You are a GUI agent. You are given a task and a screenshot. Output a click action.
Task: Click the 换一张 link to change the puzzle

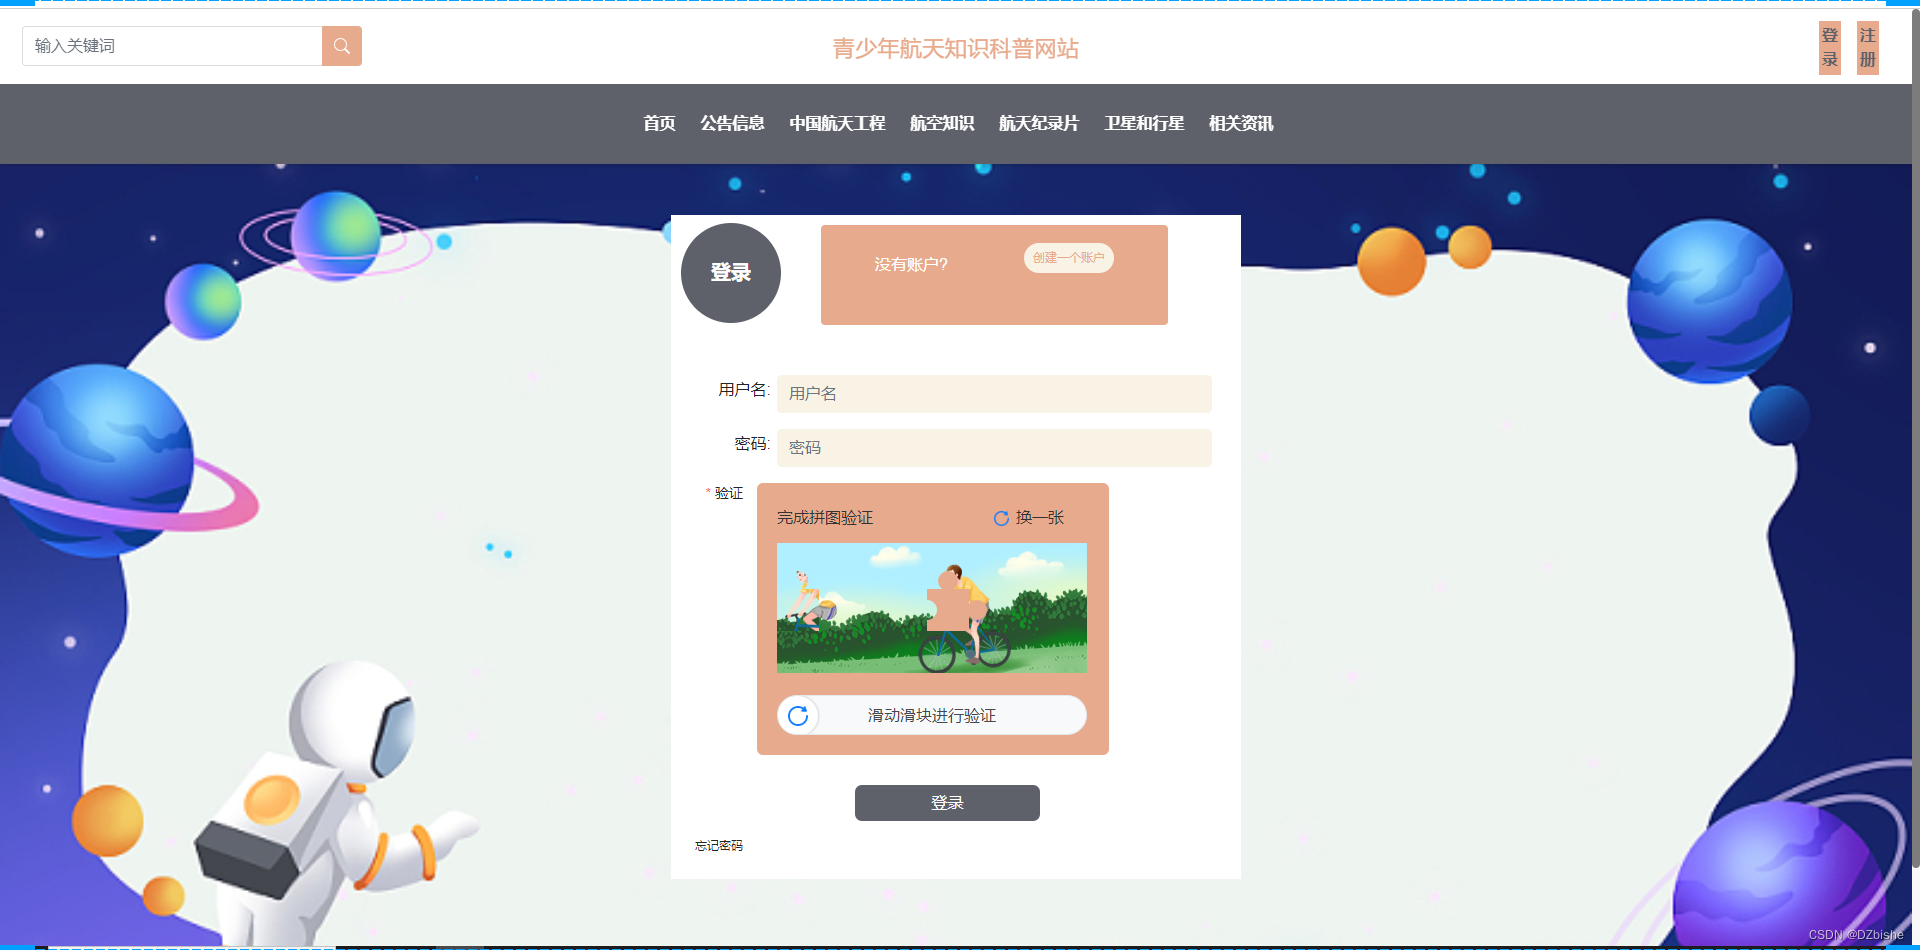click(1040, 518)
